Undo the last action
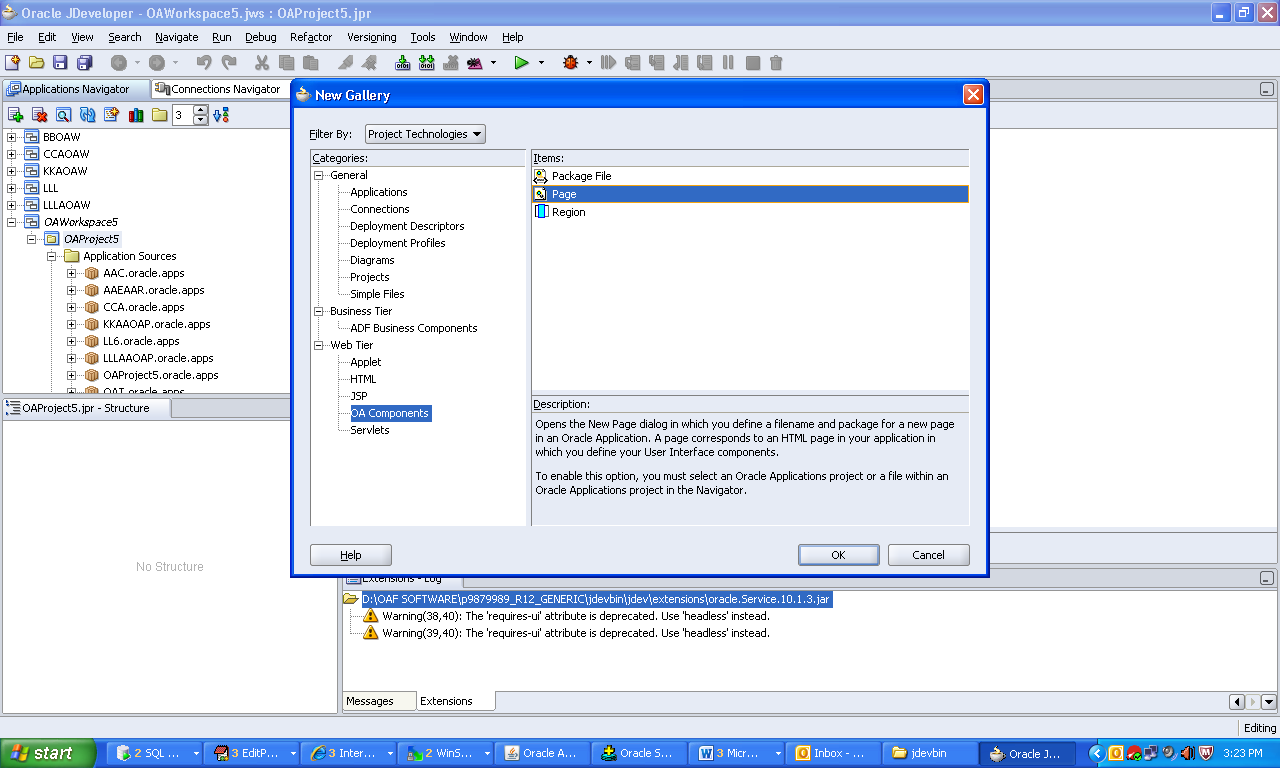 click(x=204, y=62)
